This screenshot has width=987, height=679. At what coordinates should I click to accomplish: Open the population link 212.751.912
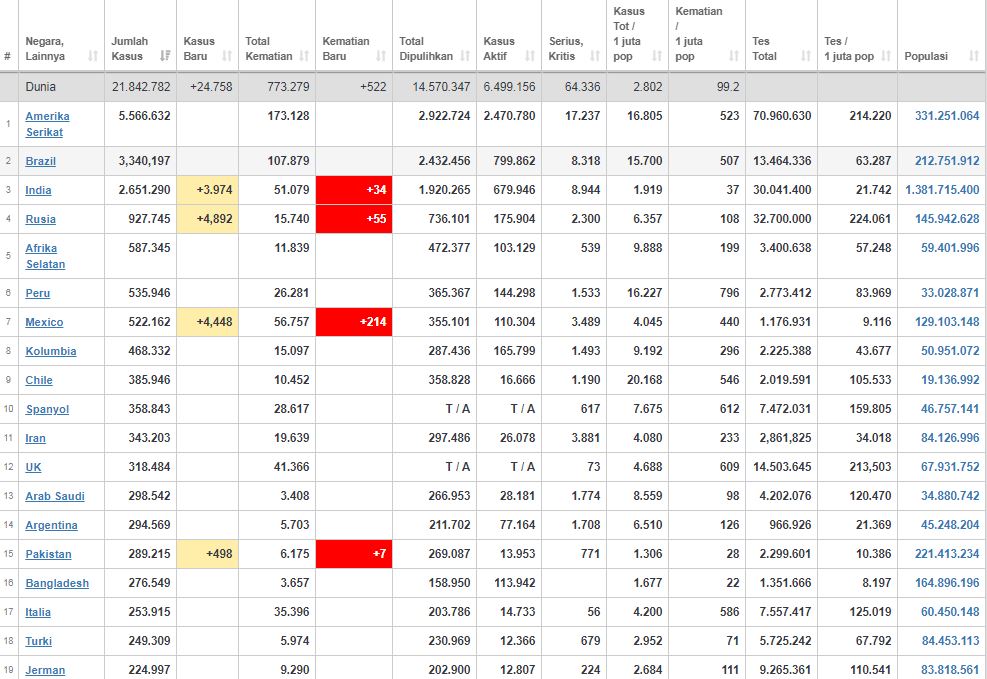tap(947, 161)
